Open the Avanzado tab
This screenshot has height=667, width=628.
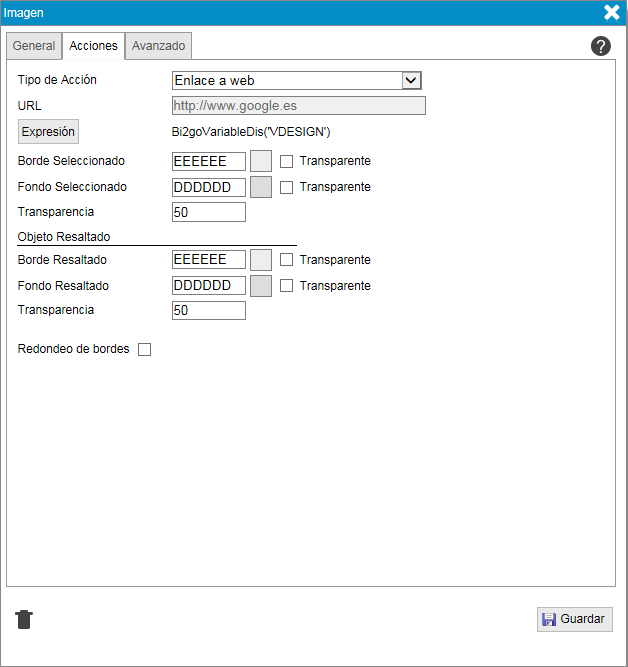pos(159,46)
